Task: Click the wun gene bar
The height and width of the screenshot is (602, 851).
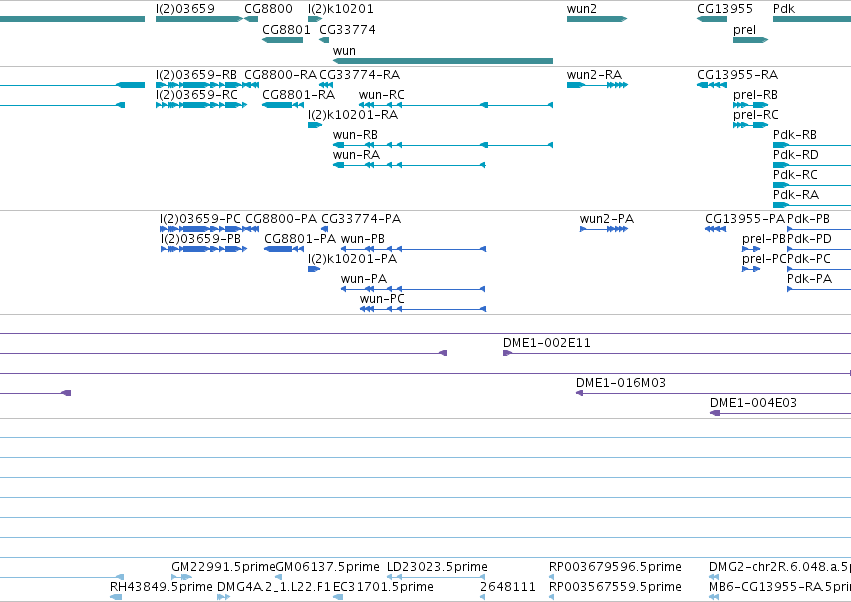Action: 443,61
